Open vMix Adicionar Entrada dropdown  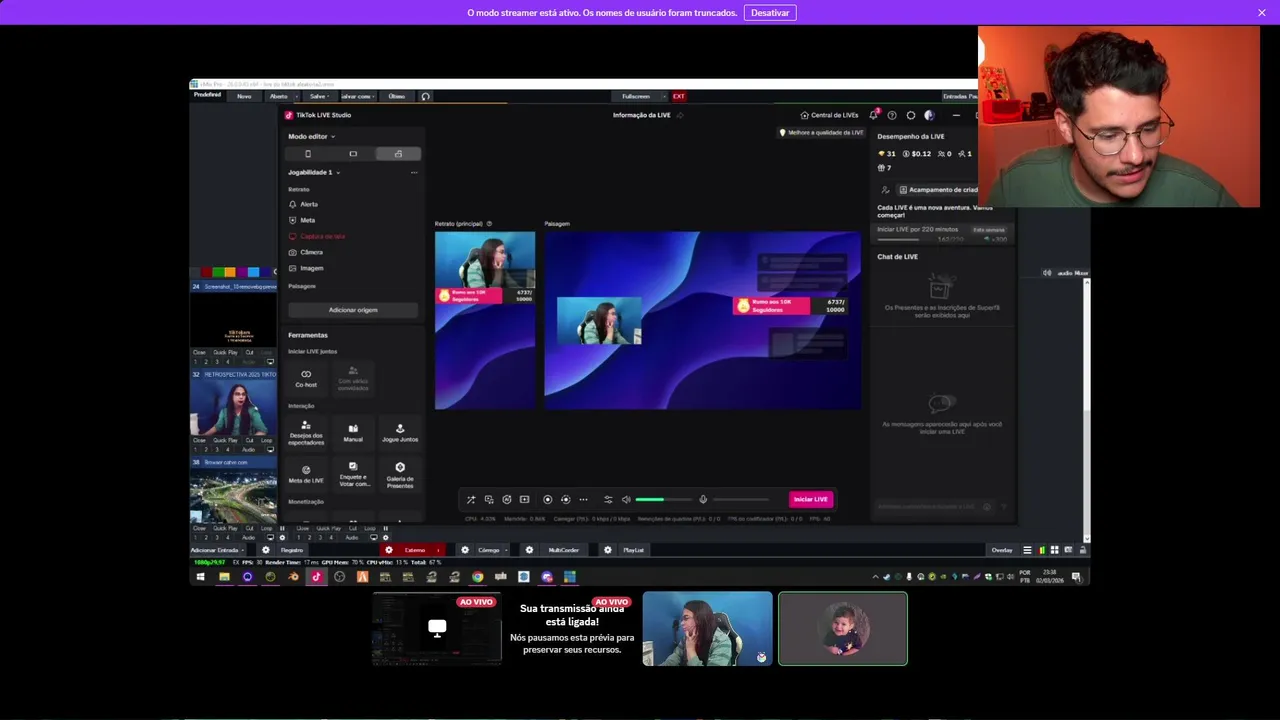click(217, 550)
